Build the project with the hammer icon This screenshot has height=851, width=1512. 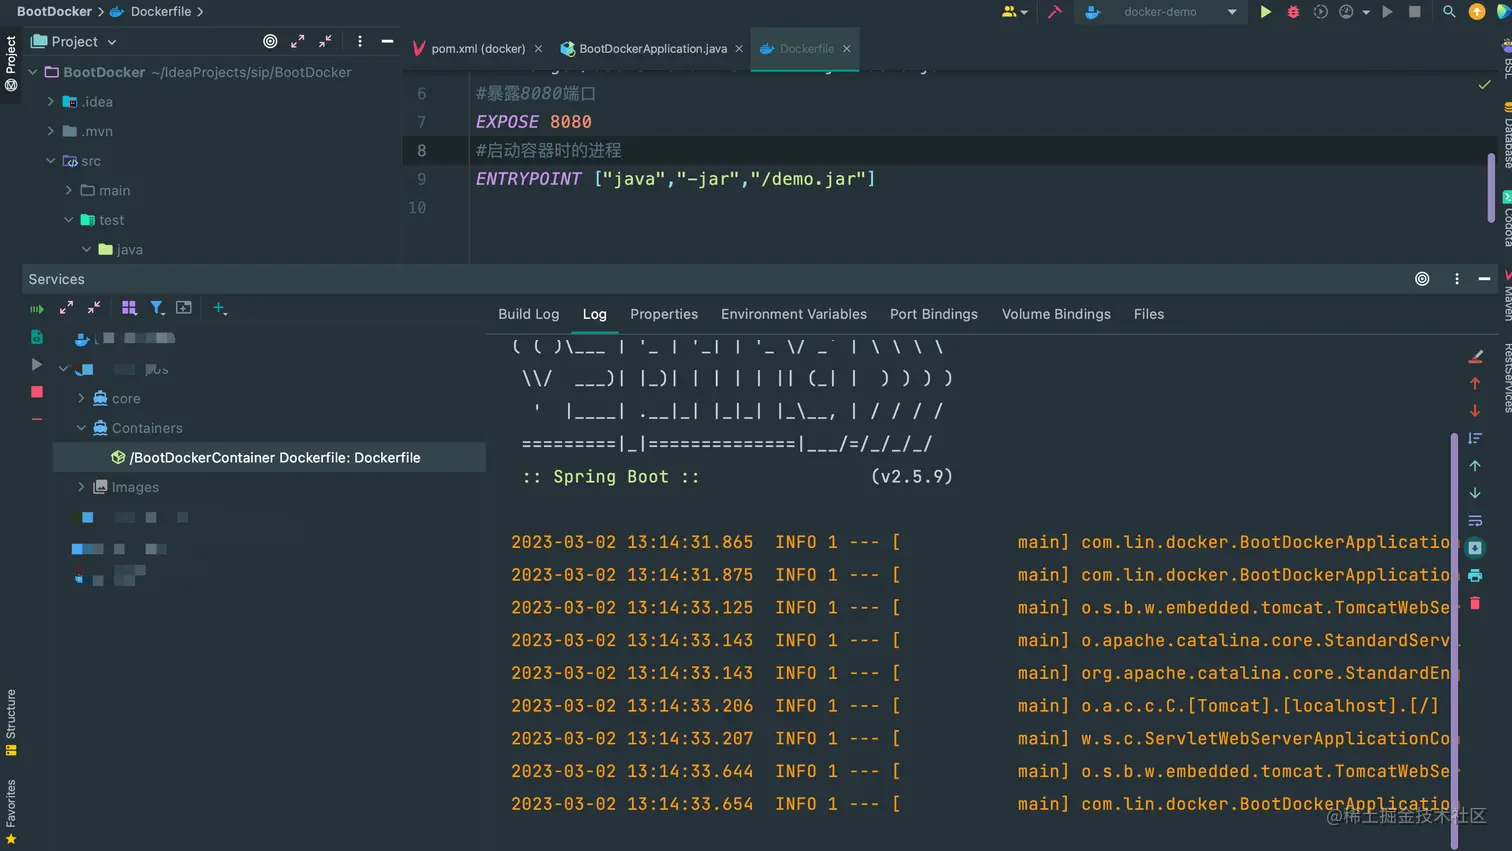click(x=1054, y=12)
